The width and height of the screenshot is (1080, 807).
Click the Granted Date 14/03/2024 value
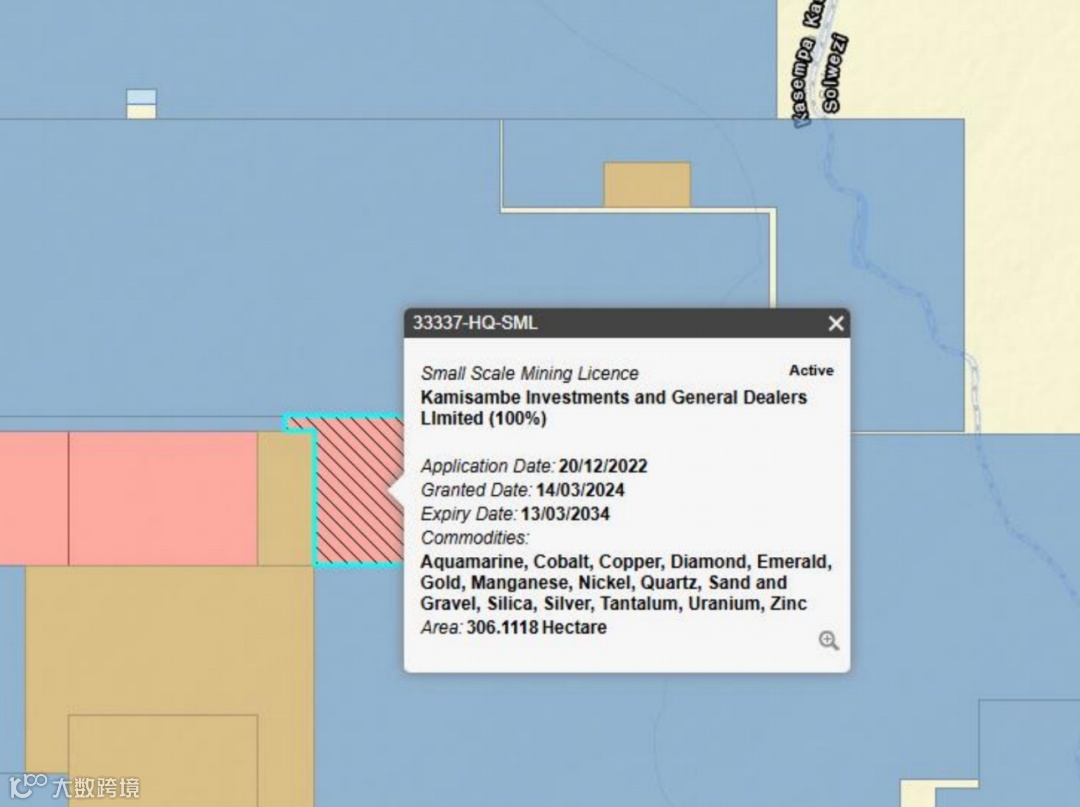(x=580, y=490)
